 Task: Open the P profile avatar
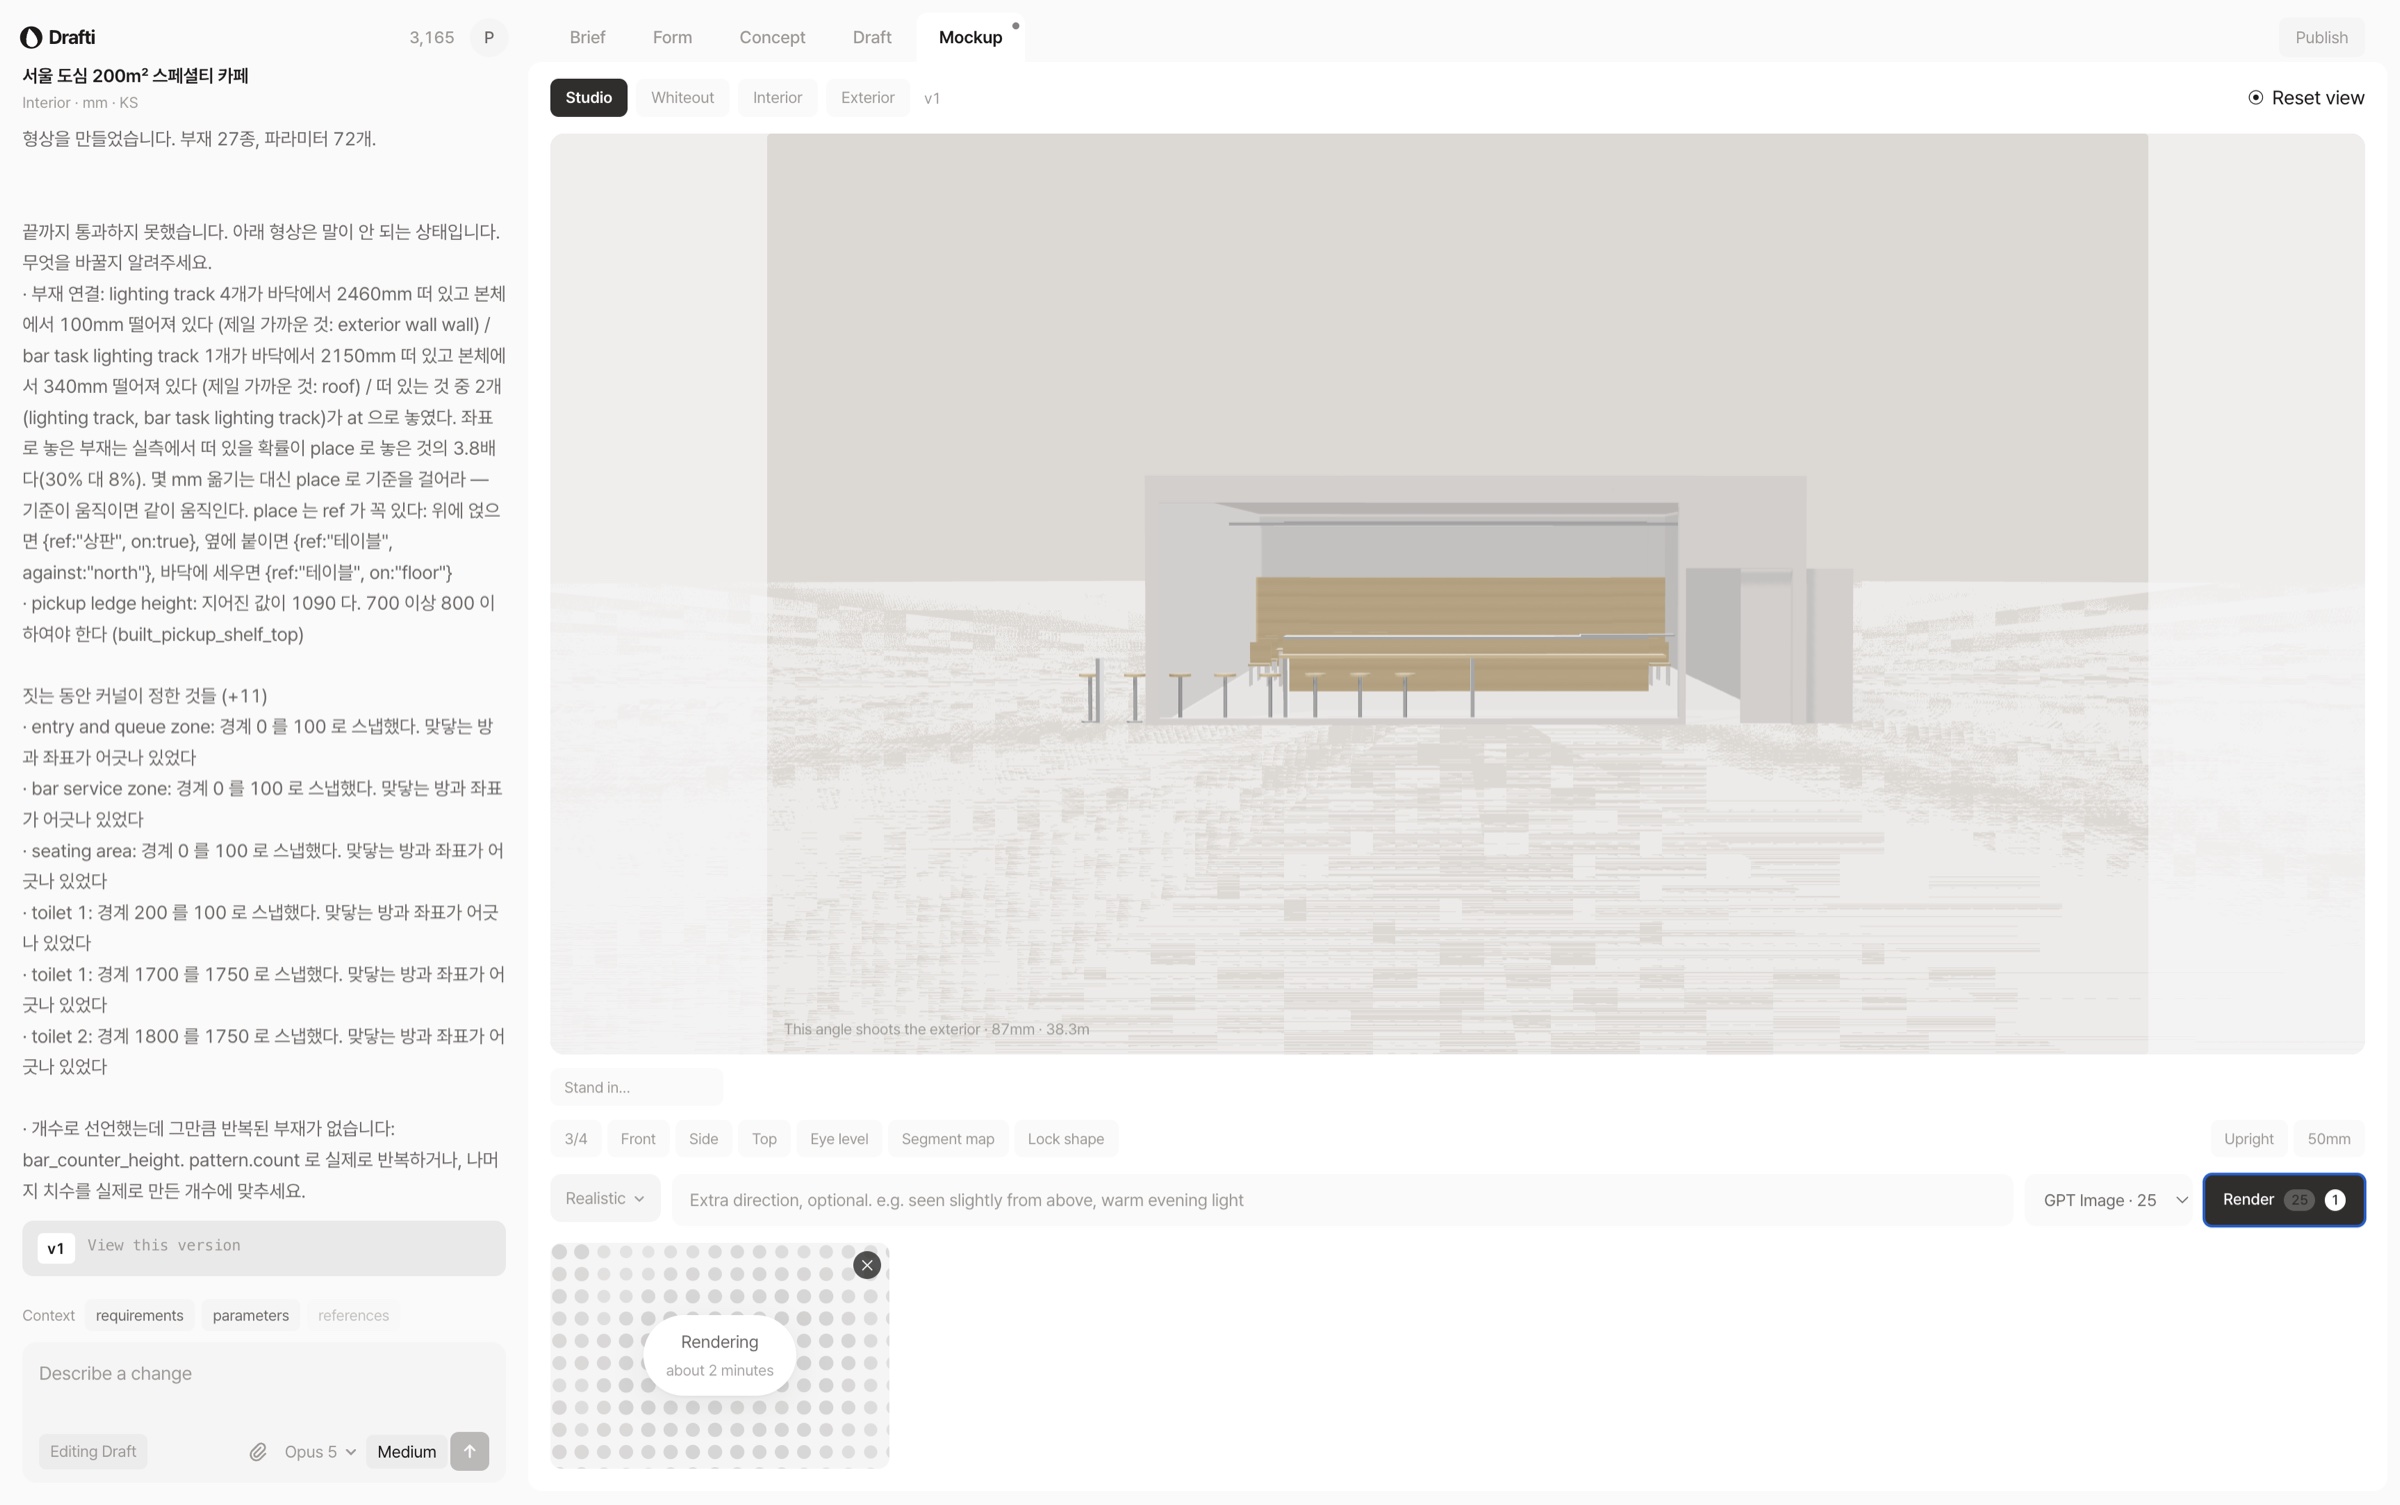pyautogui.click(x=489, y=37)
